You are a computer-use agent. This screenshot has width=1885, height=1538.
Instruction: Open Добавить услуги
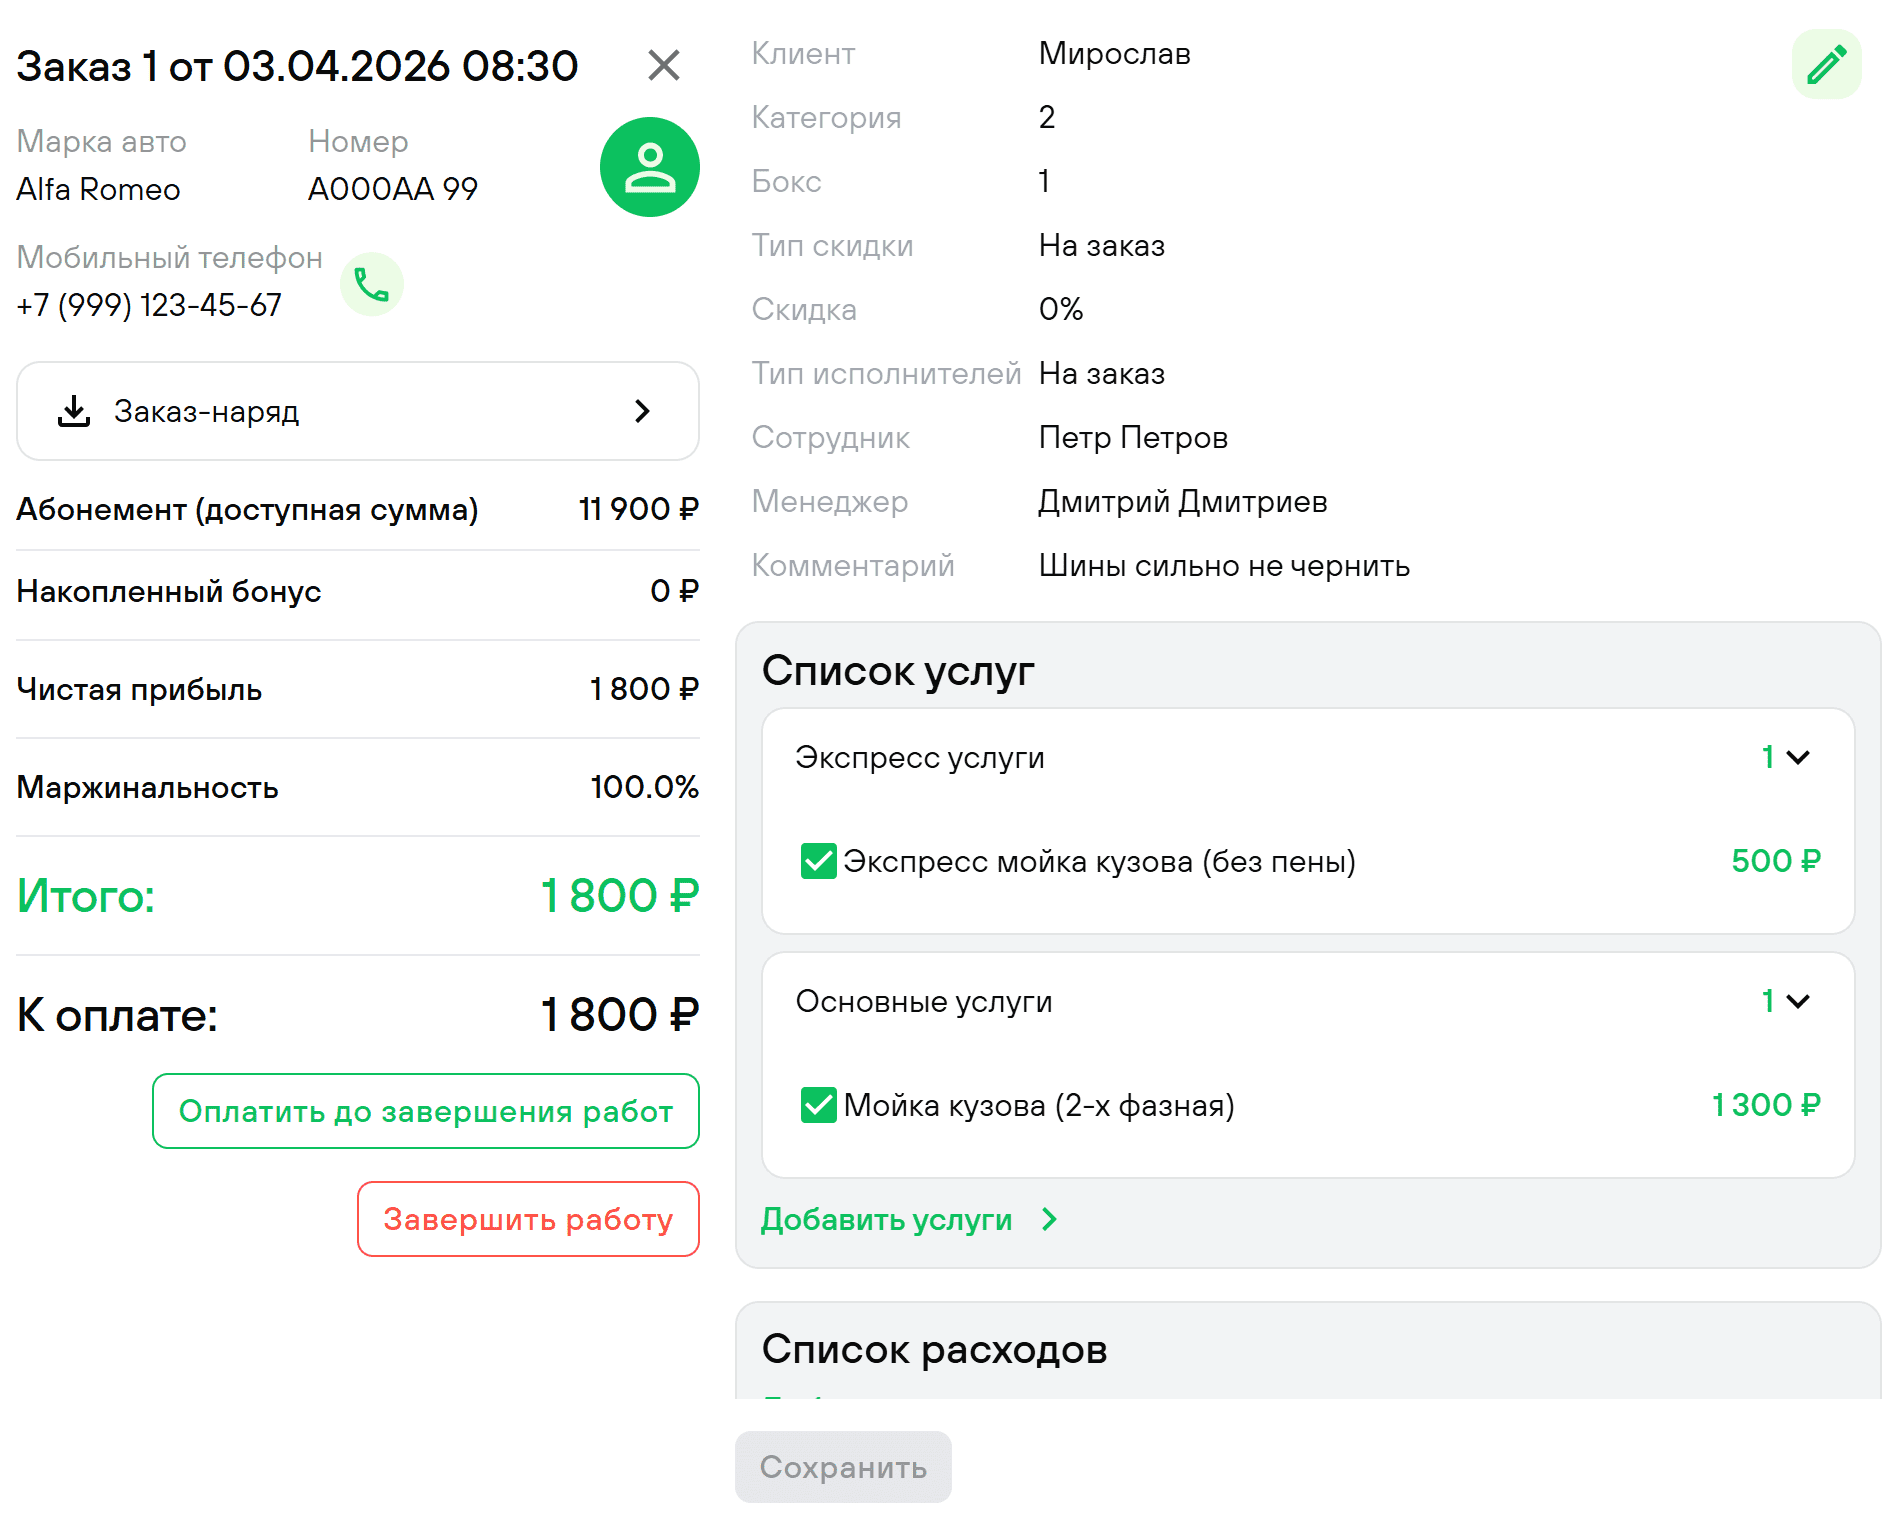pos(887,1220)
